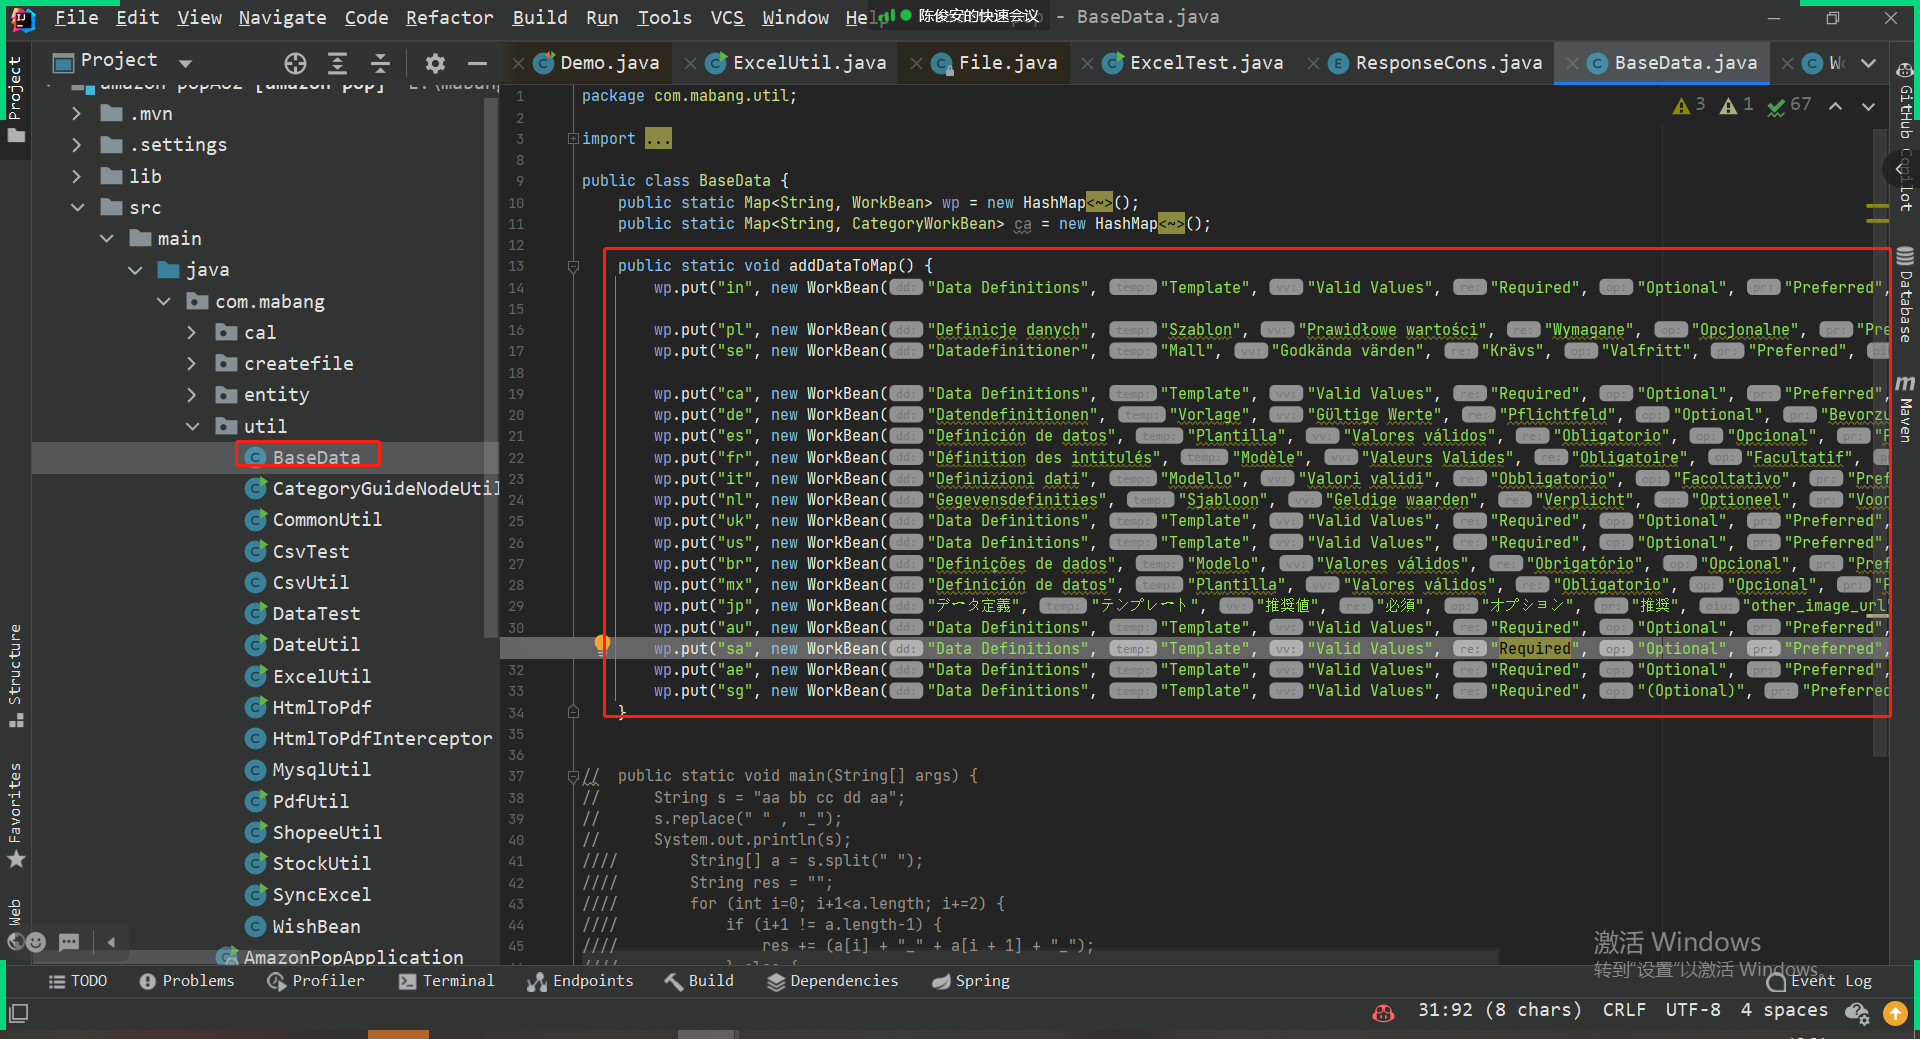This screenshot has width=1920, height=1039.
Task: Switch to the ExcelUtil.java tab
Action: click(x=808, y=63)
